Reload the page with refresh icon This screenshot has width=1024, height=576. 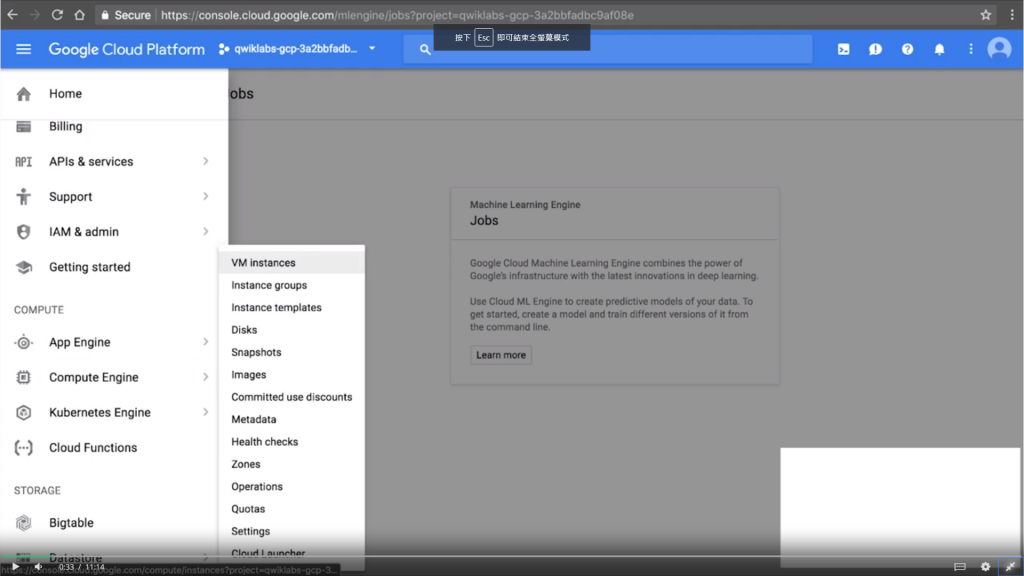click(57, 14)
